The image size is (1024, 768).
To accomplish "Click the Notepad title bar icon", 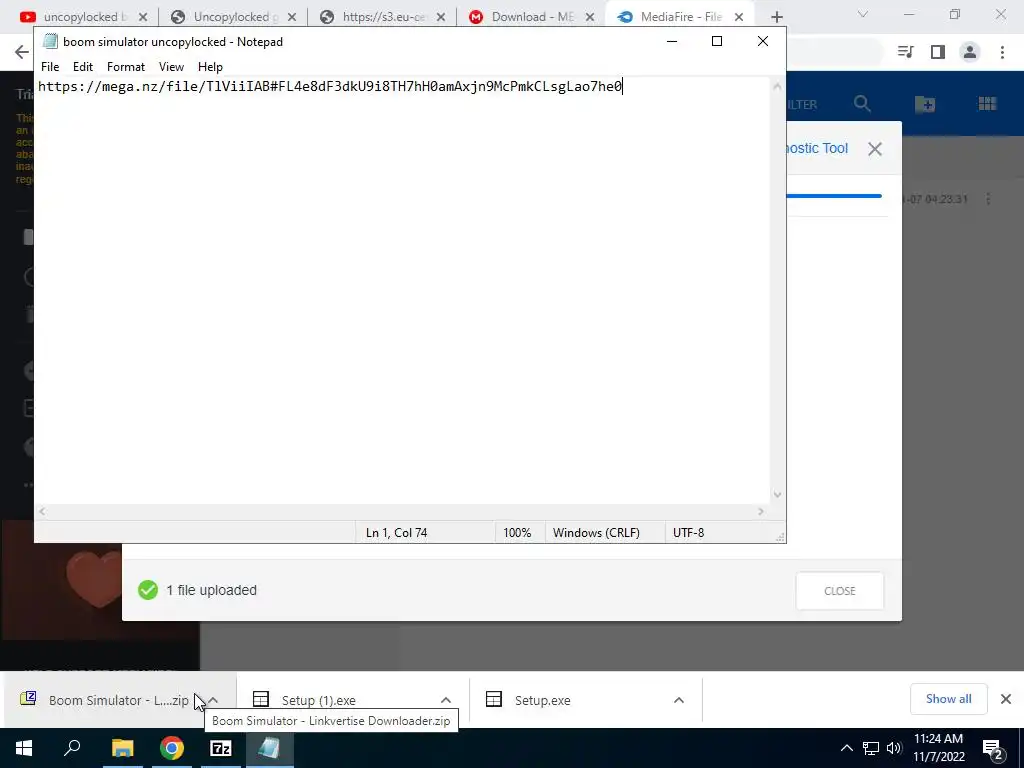I will pos(50,41).
